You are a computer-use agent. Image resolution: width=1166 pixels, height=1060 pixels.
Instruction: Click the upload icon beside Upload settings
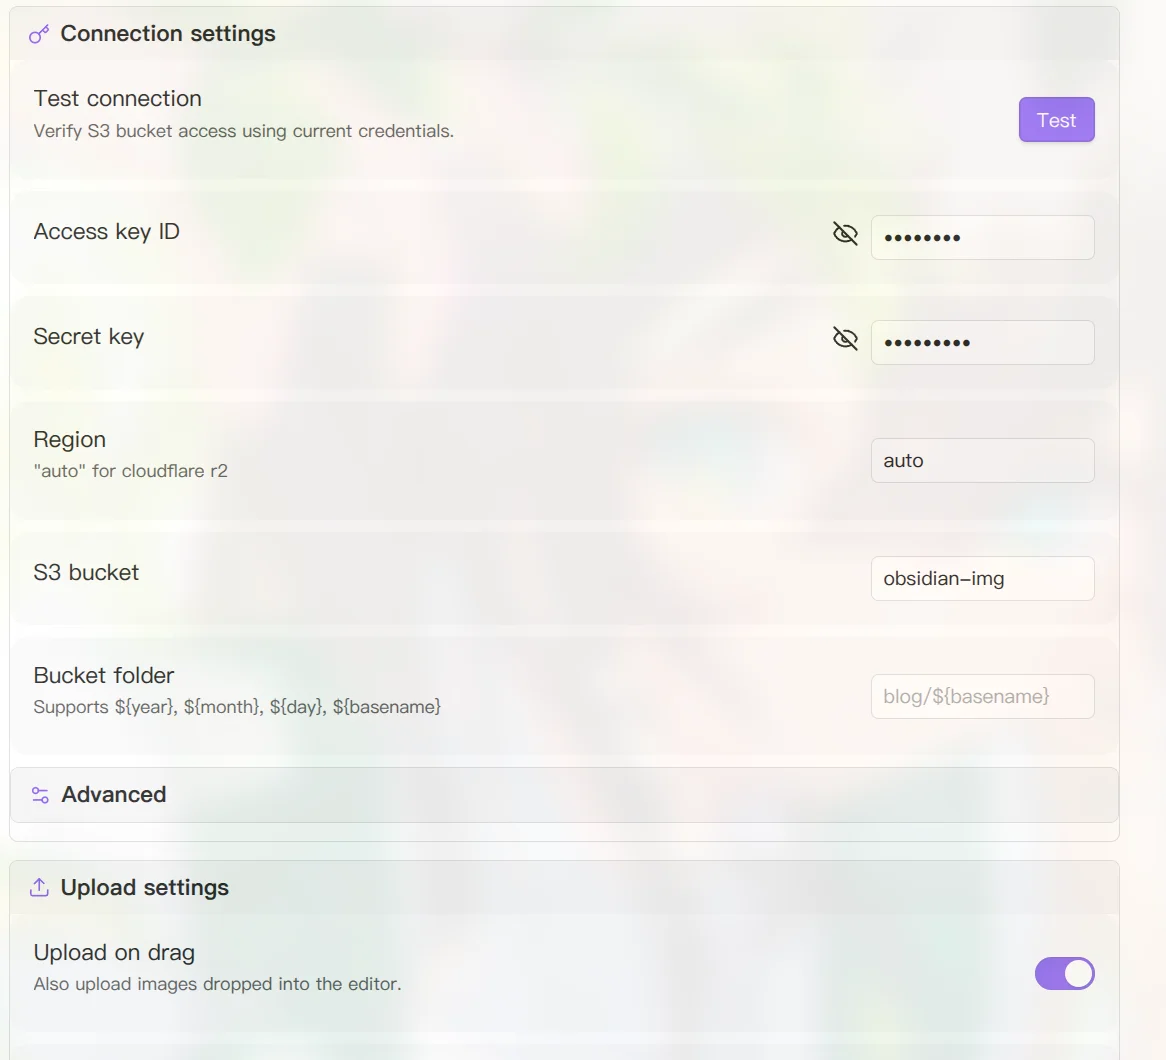39,887
